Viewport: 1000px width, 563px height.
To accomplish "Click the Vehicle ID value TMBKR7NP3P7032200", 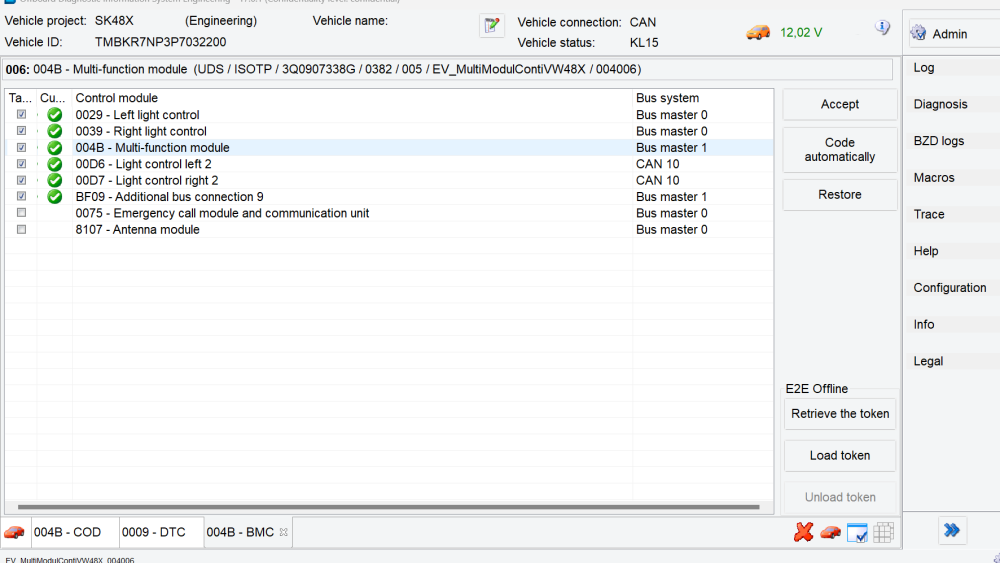I will click(x=160, y=42).
